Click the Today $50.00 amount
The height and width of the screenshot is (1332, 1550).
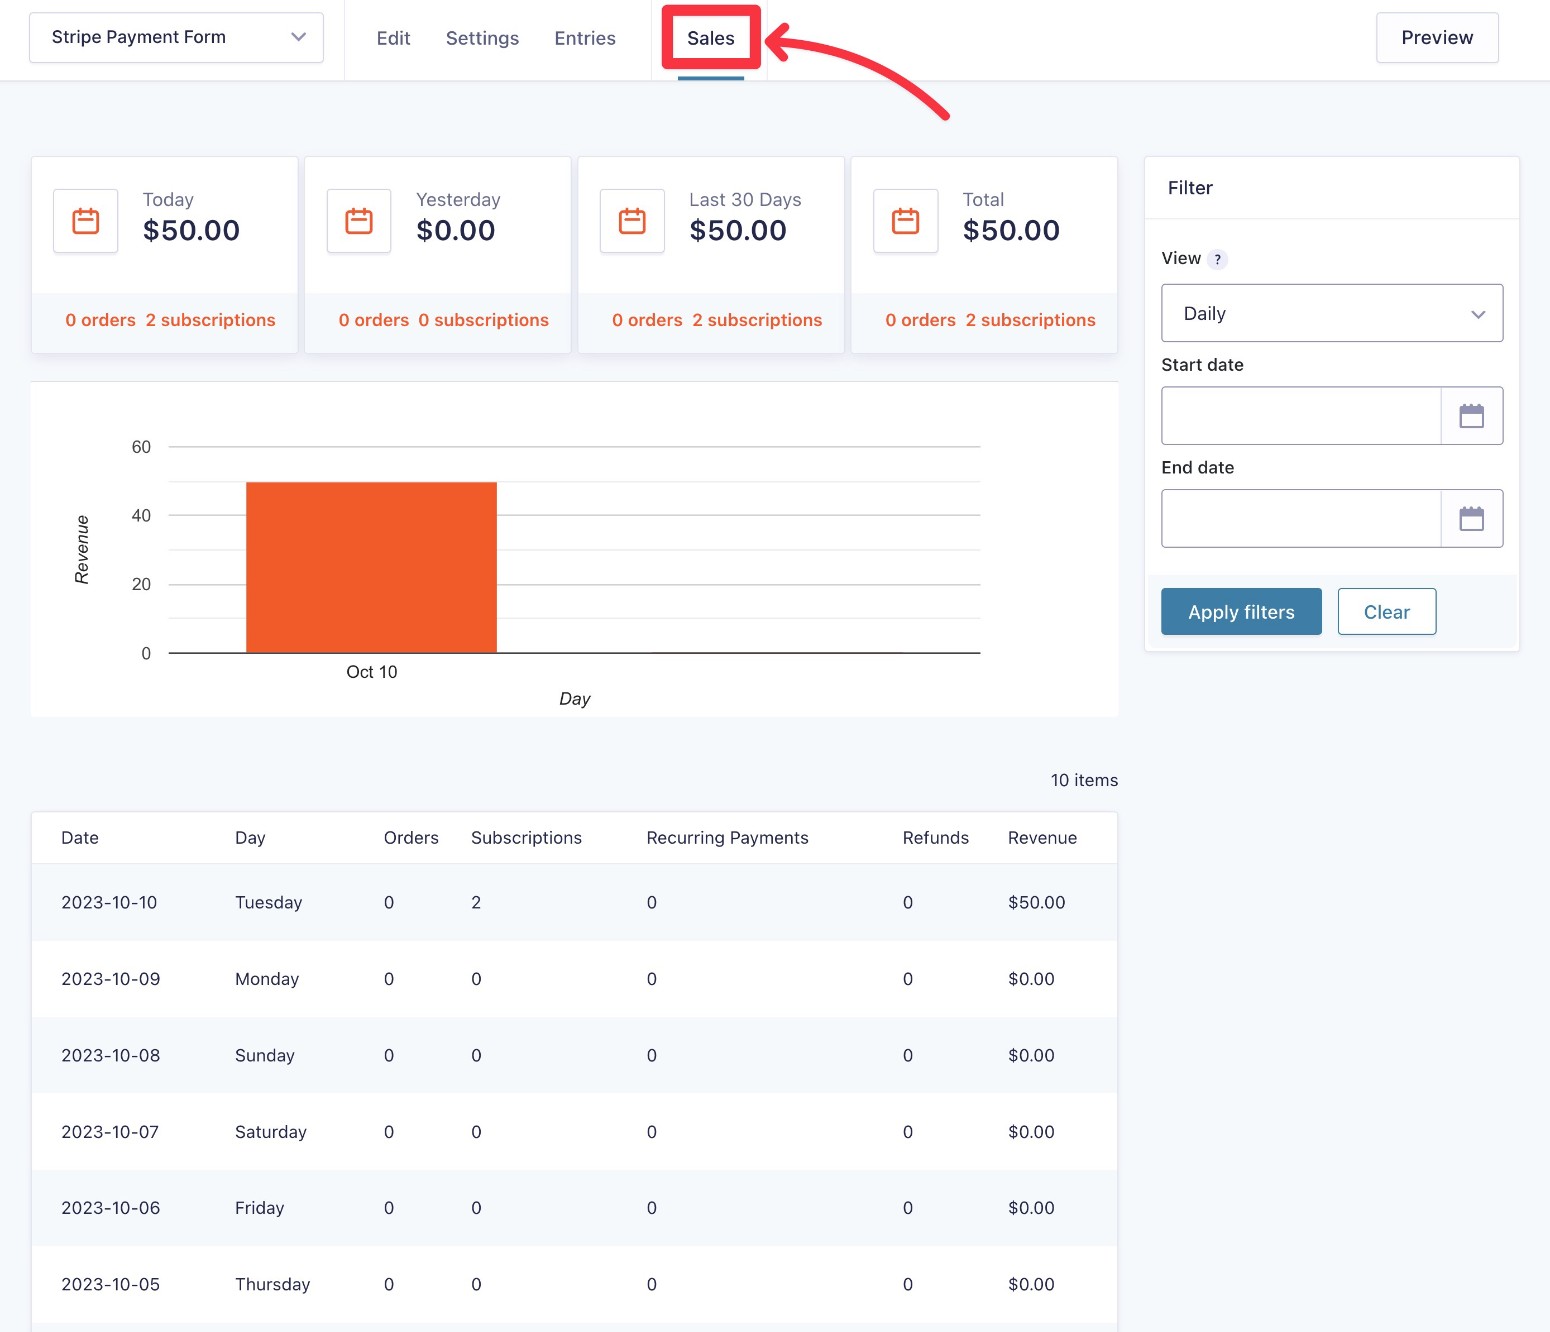(191, 230)
